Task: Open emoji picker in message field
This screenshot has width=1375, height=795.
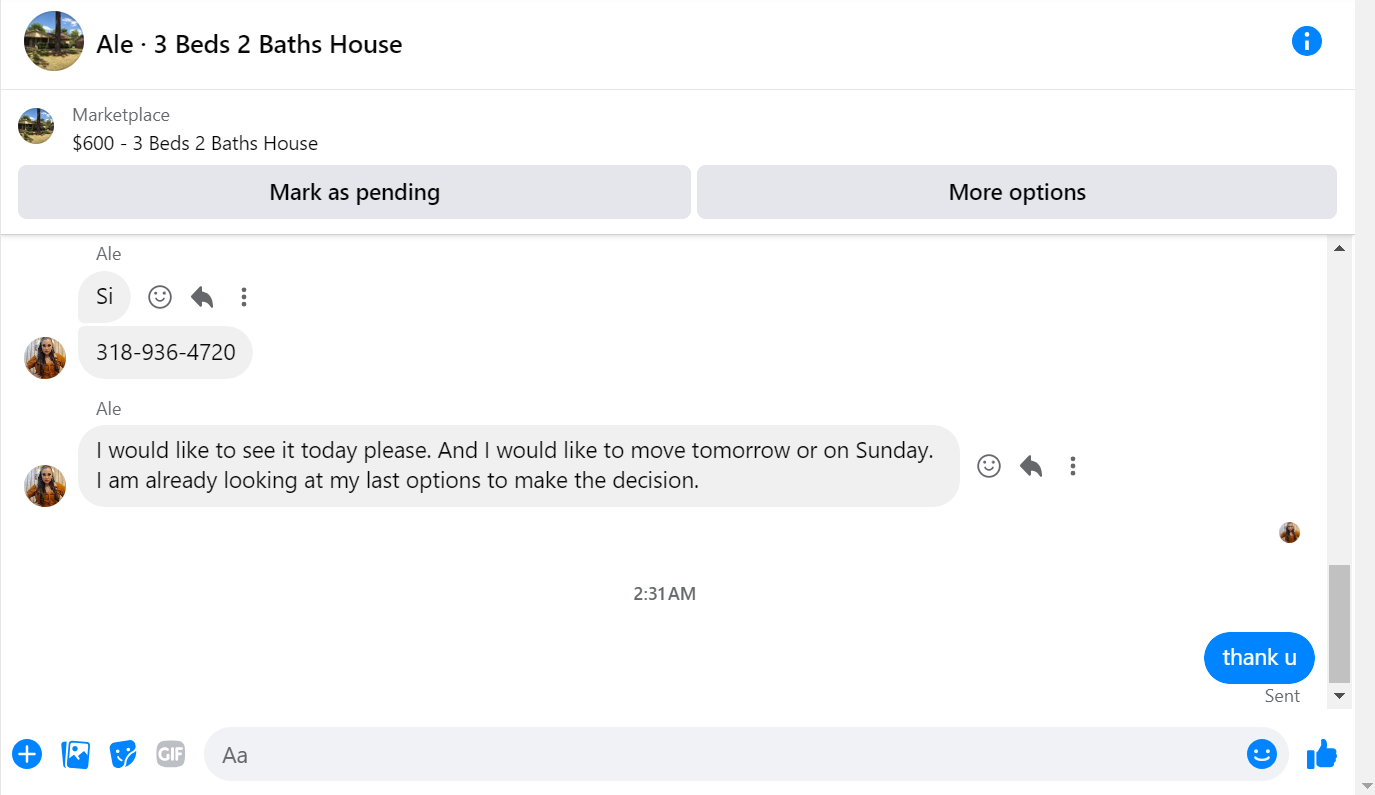Action: pyautogui.click(x=1262, y=754)
